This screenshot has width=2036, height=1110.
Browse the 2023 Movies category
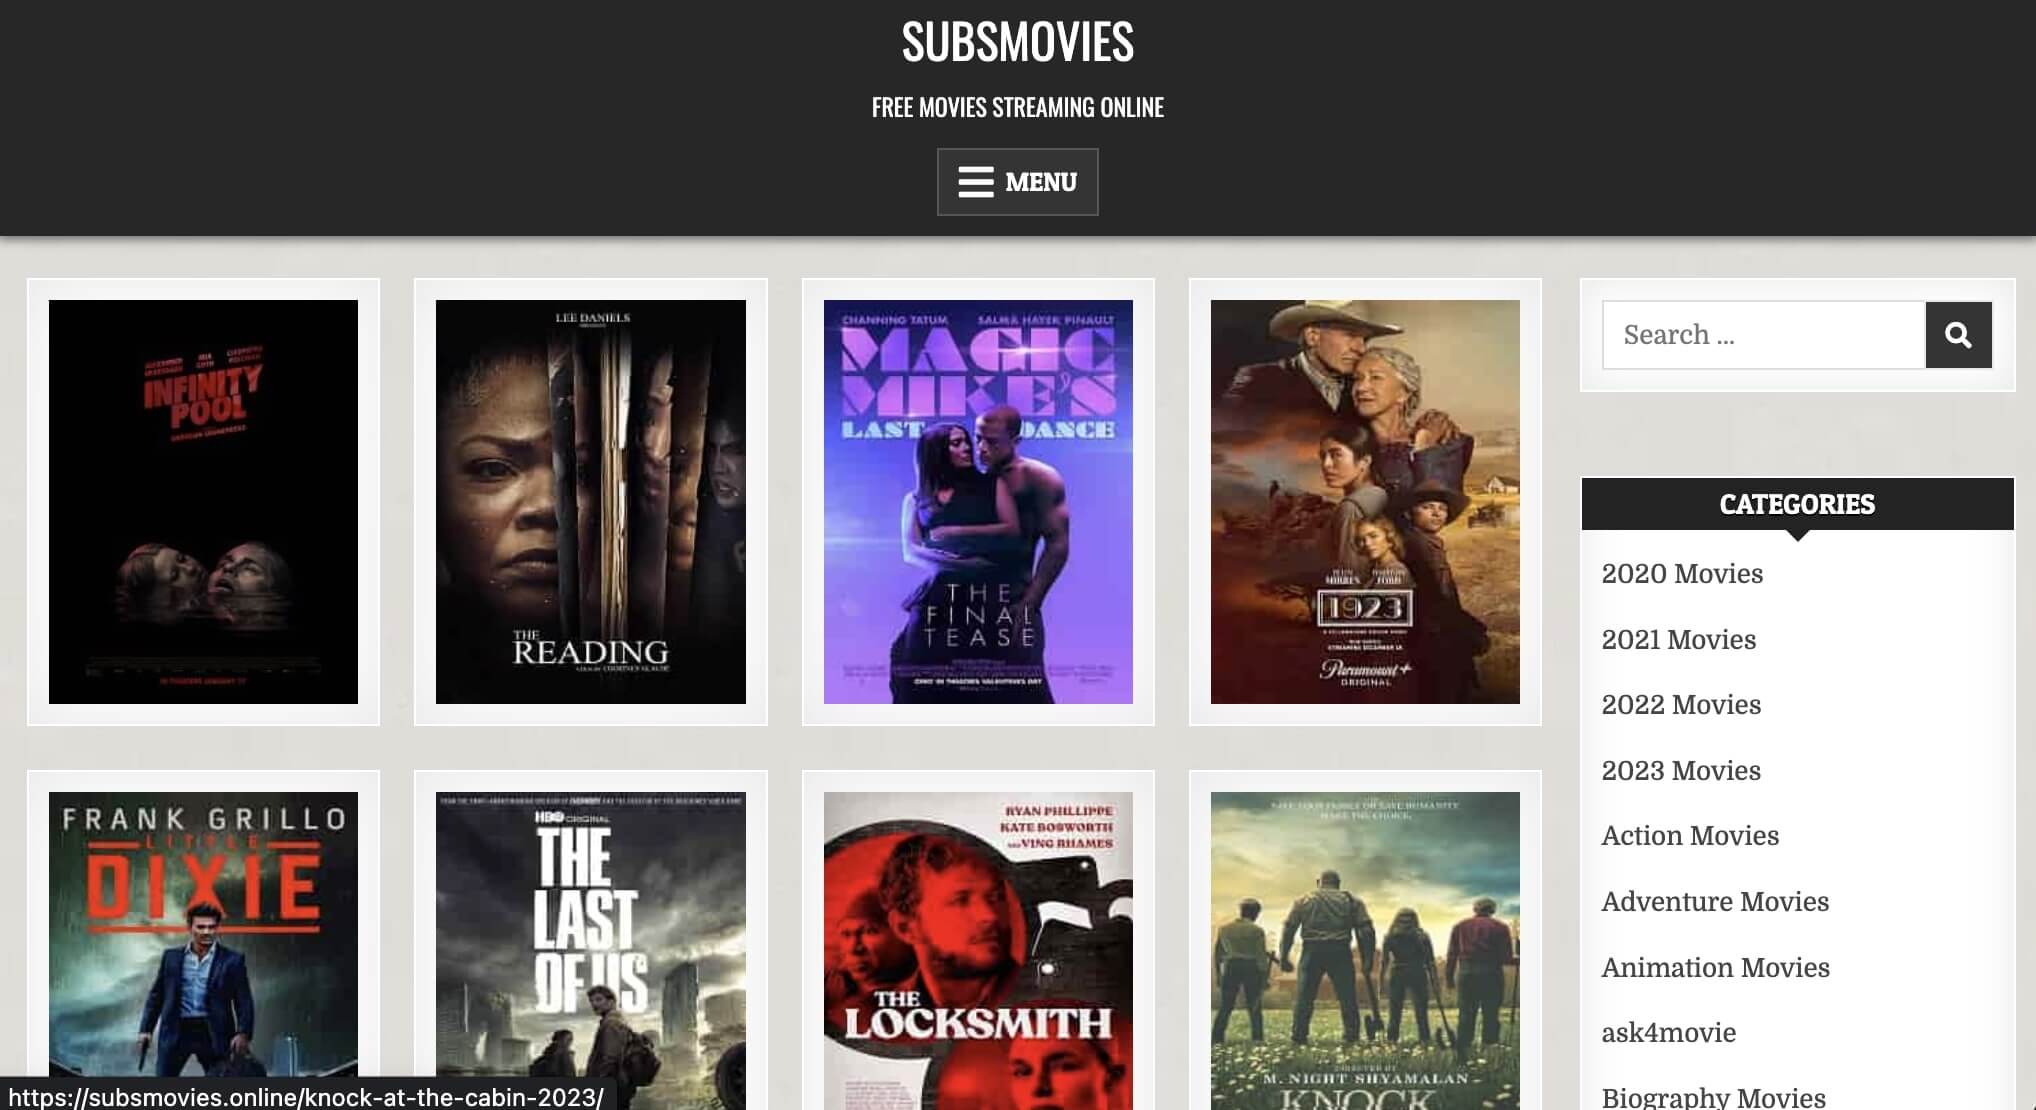[x=1681, y=771]
